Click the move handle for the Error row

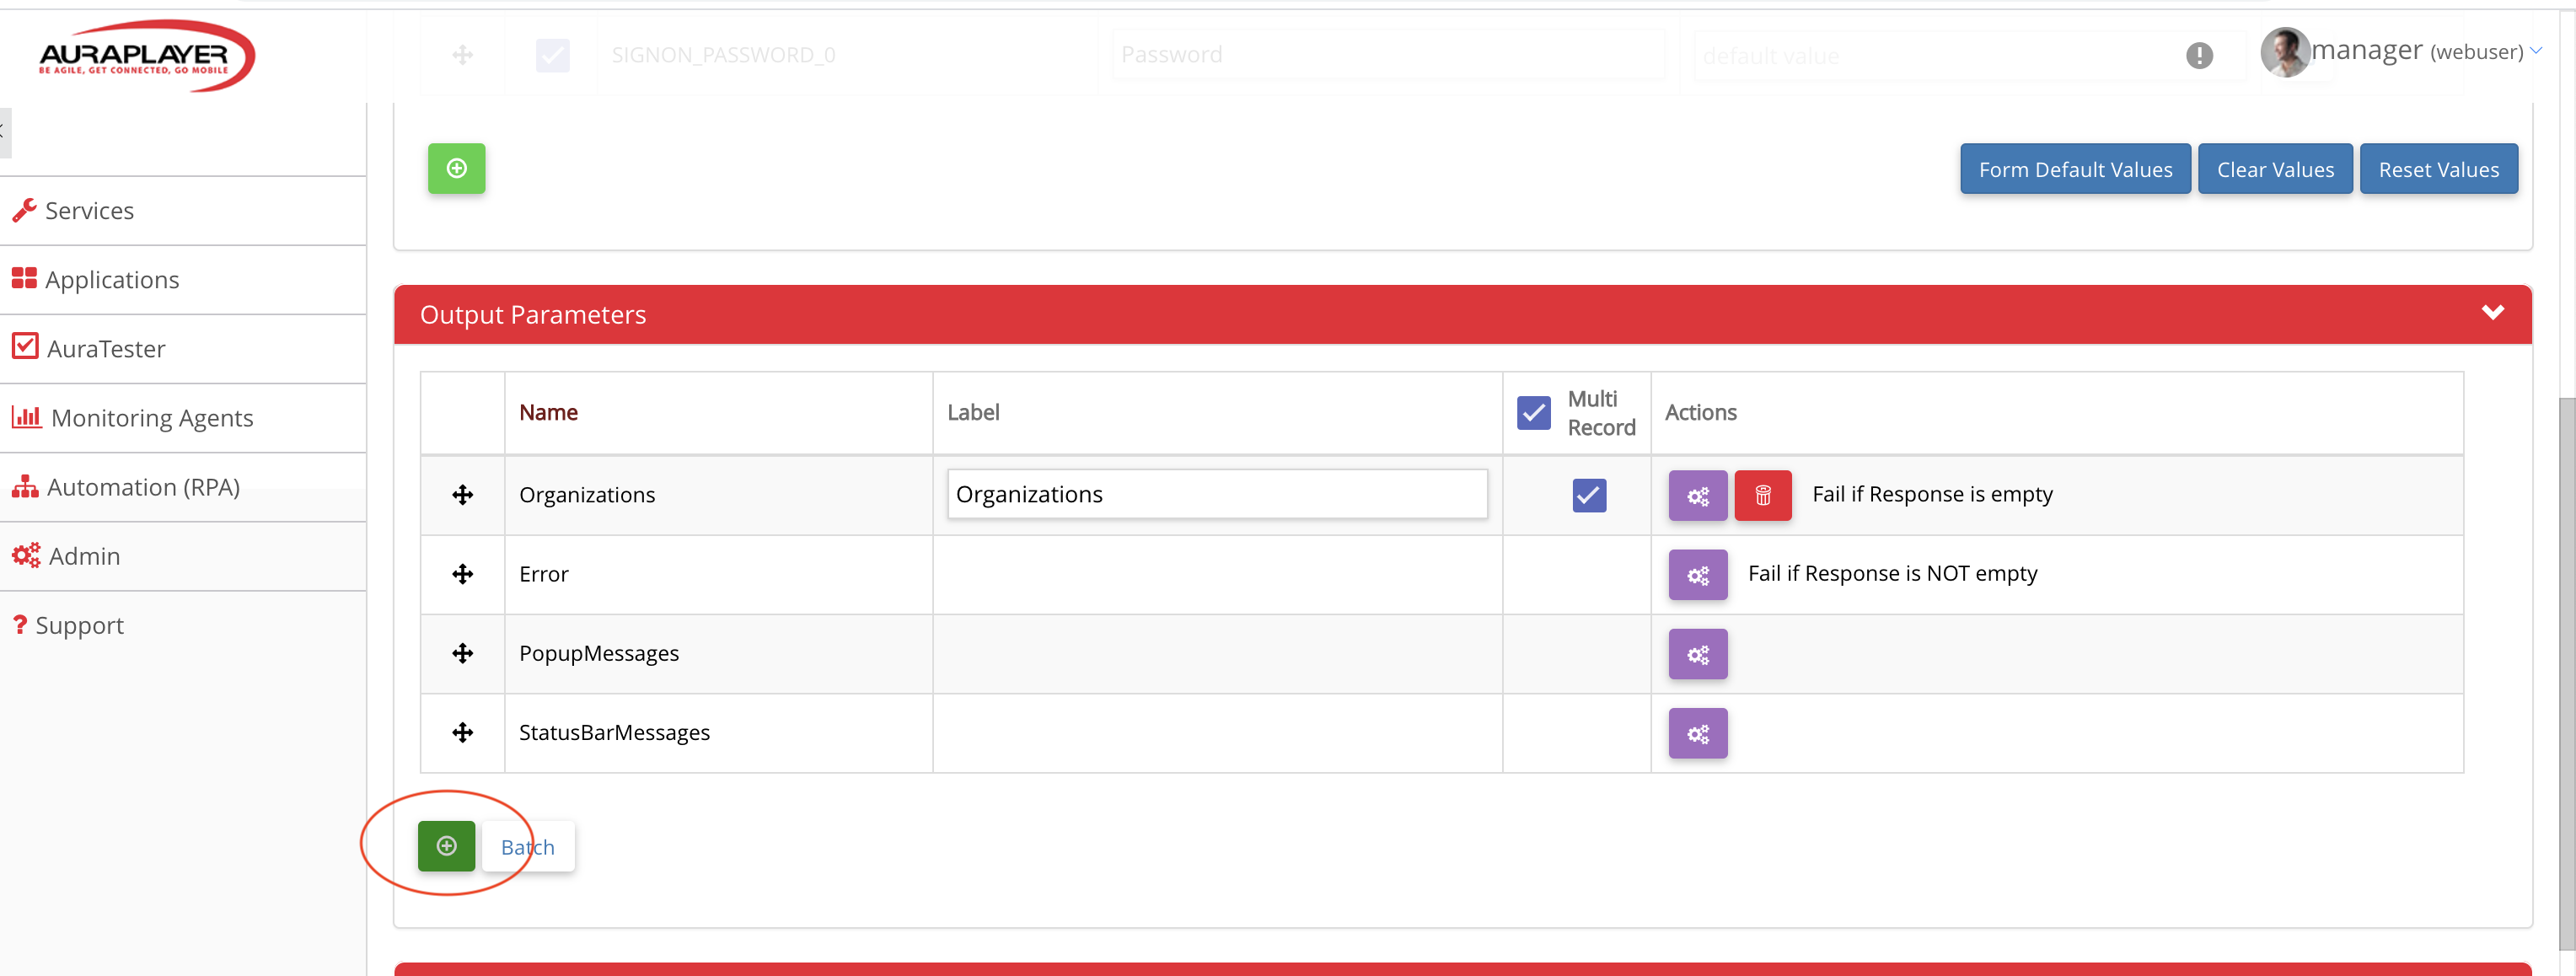click(x=462, y=574)
